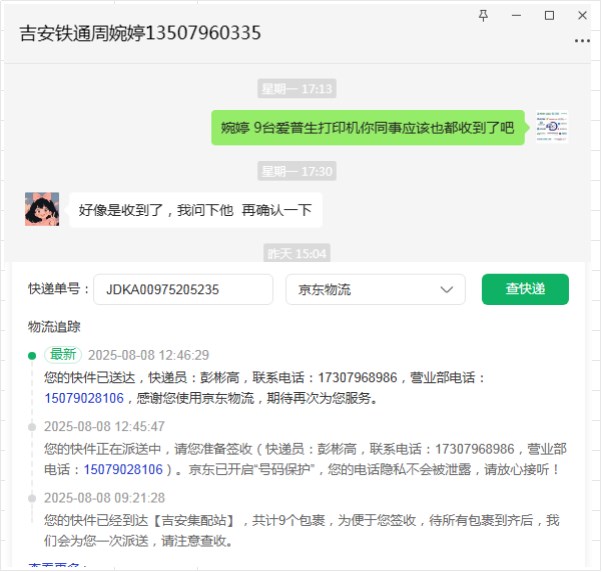This screenshot has width=602, height=572.
Task: Click the time stamp 昨天 15:04
Action: pos(297,253)
